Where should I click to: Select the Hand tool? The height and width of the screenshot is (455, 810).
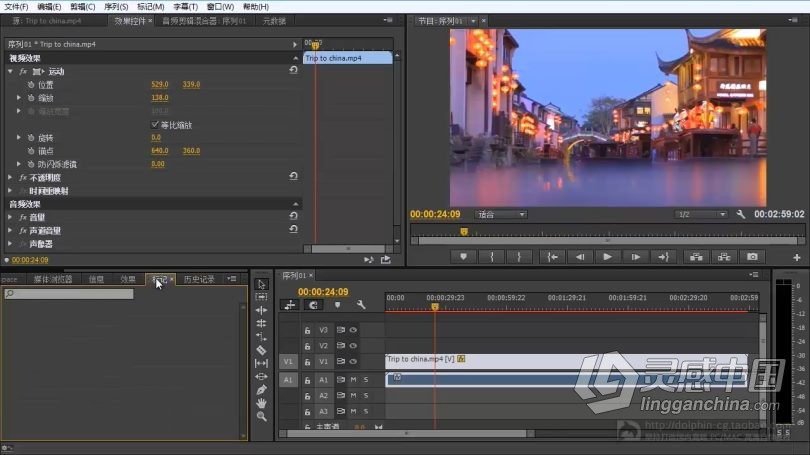point(261,403)
